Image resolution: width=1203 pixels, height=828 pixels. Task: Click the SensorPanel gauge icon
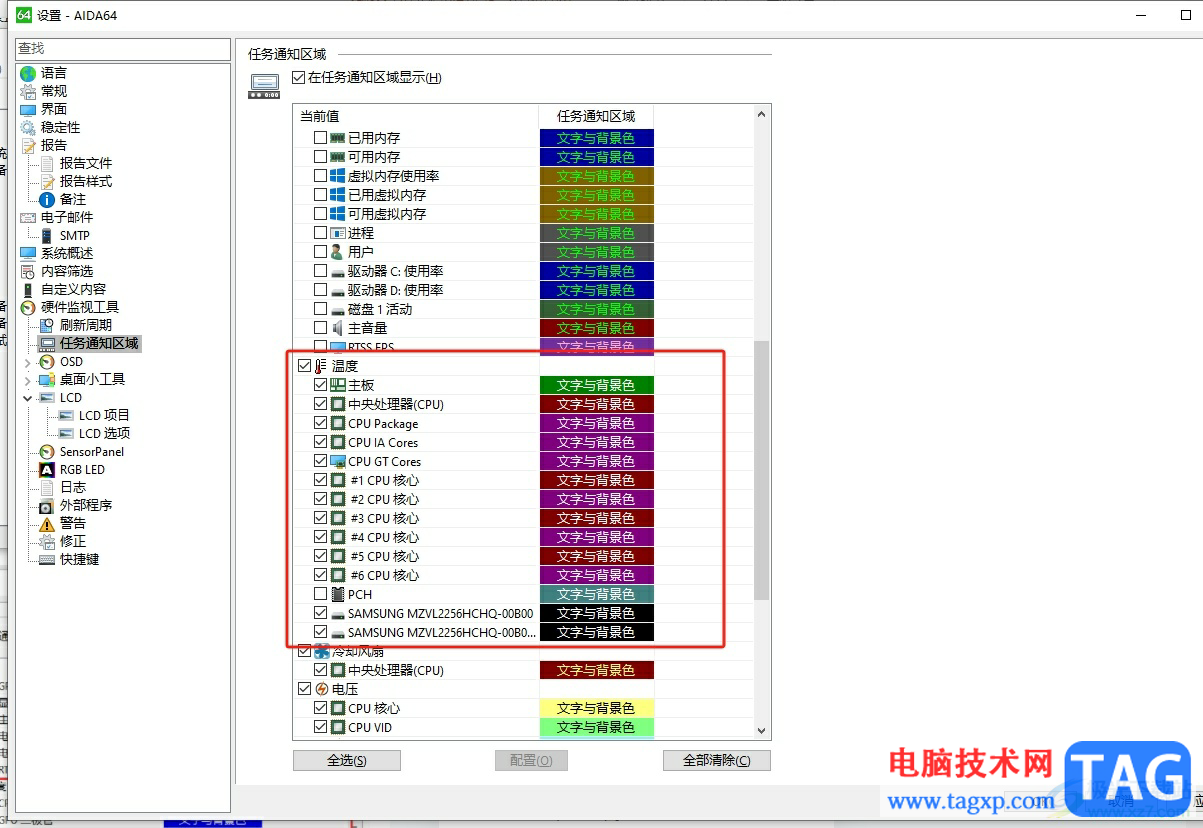coord(47,451)
